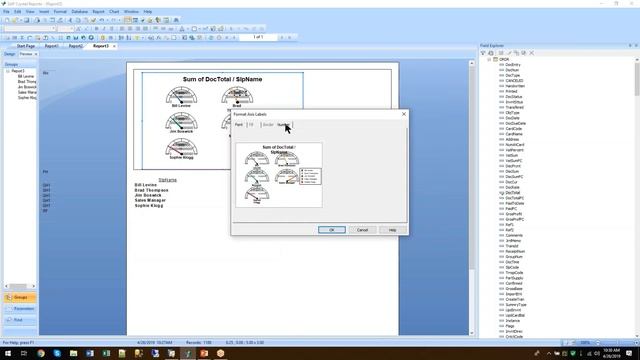Select the CardCode field

coord(513,129)
